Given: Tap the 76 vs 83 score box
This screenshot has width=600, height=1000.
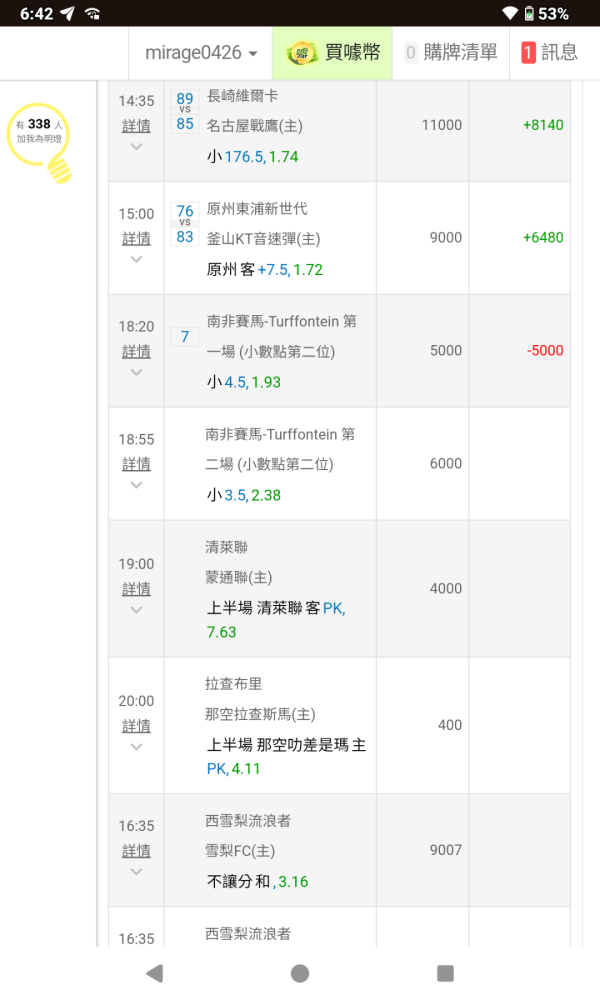Looking at the screenshot, I should (185, 224).
